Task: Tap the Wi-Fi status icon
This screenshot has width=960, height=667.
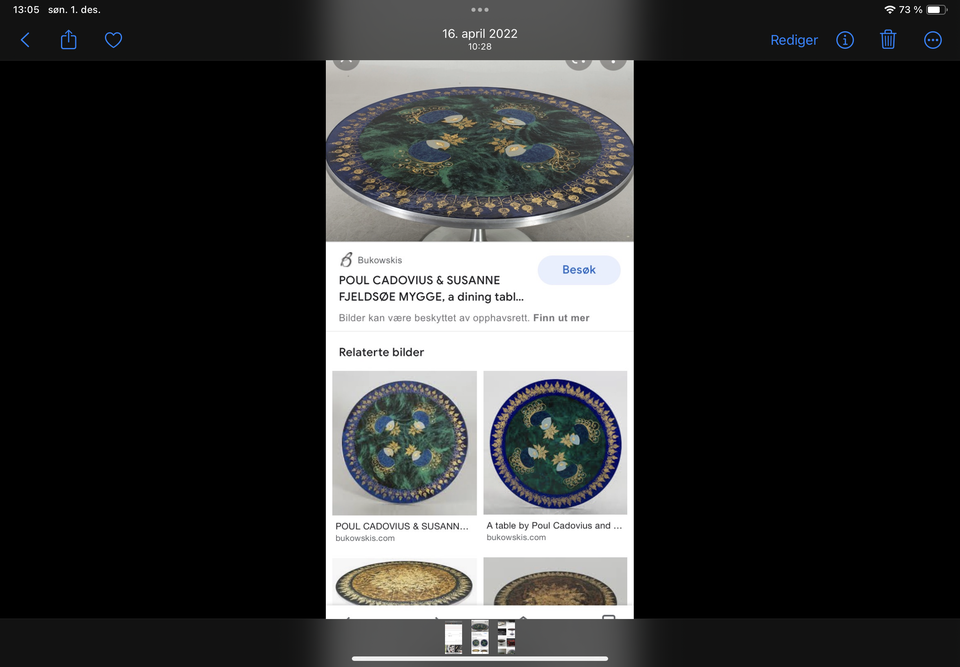Action: coord(890,10)
